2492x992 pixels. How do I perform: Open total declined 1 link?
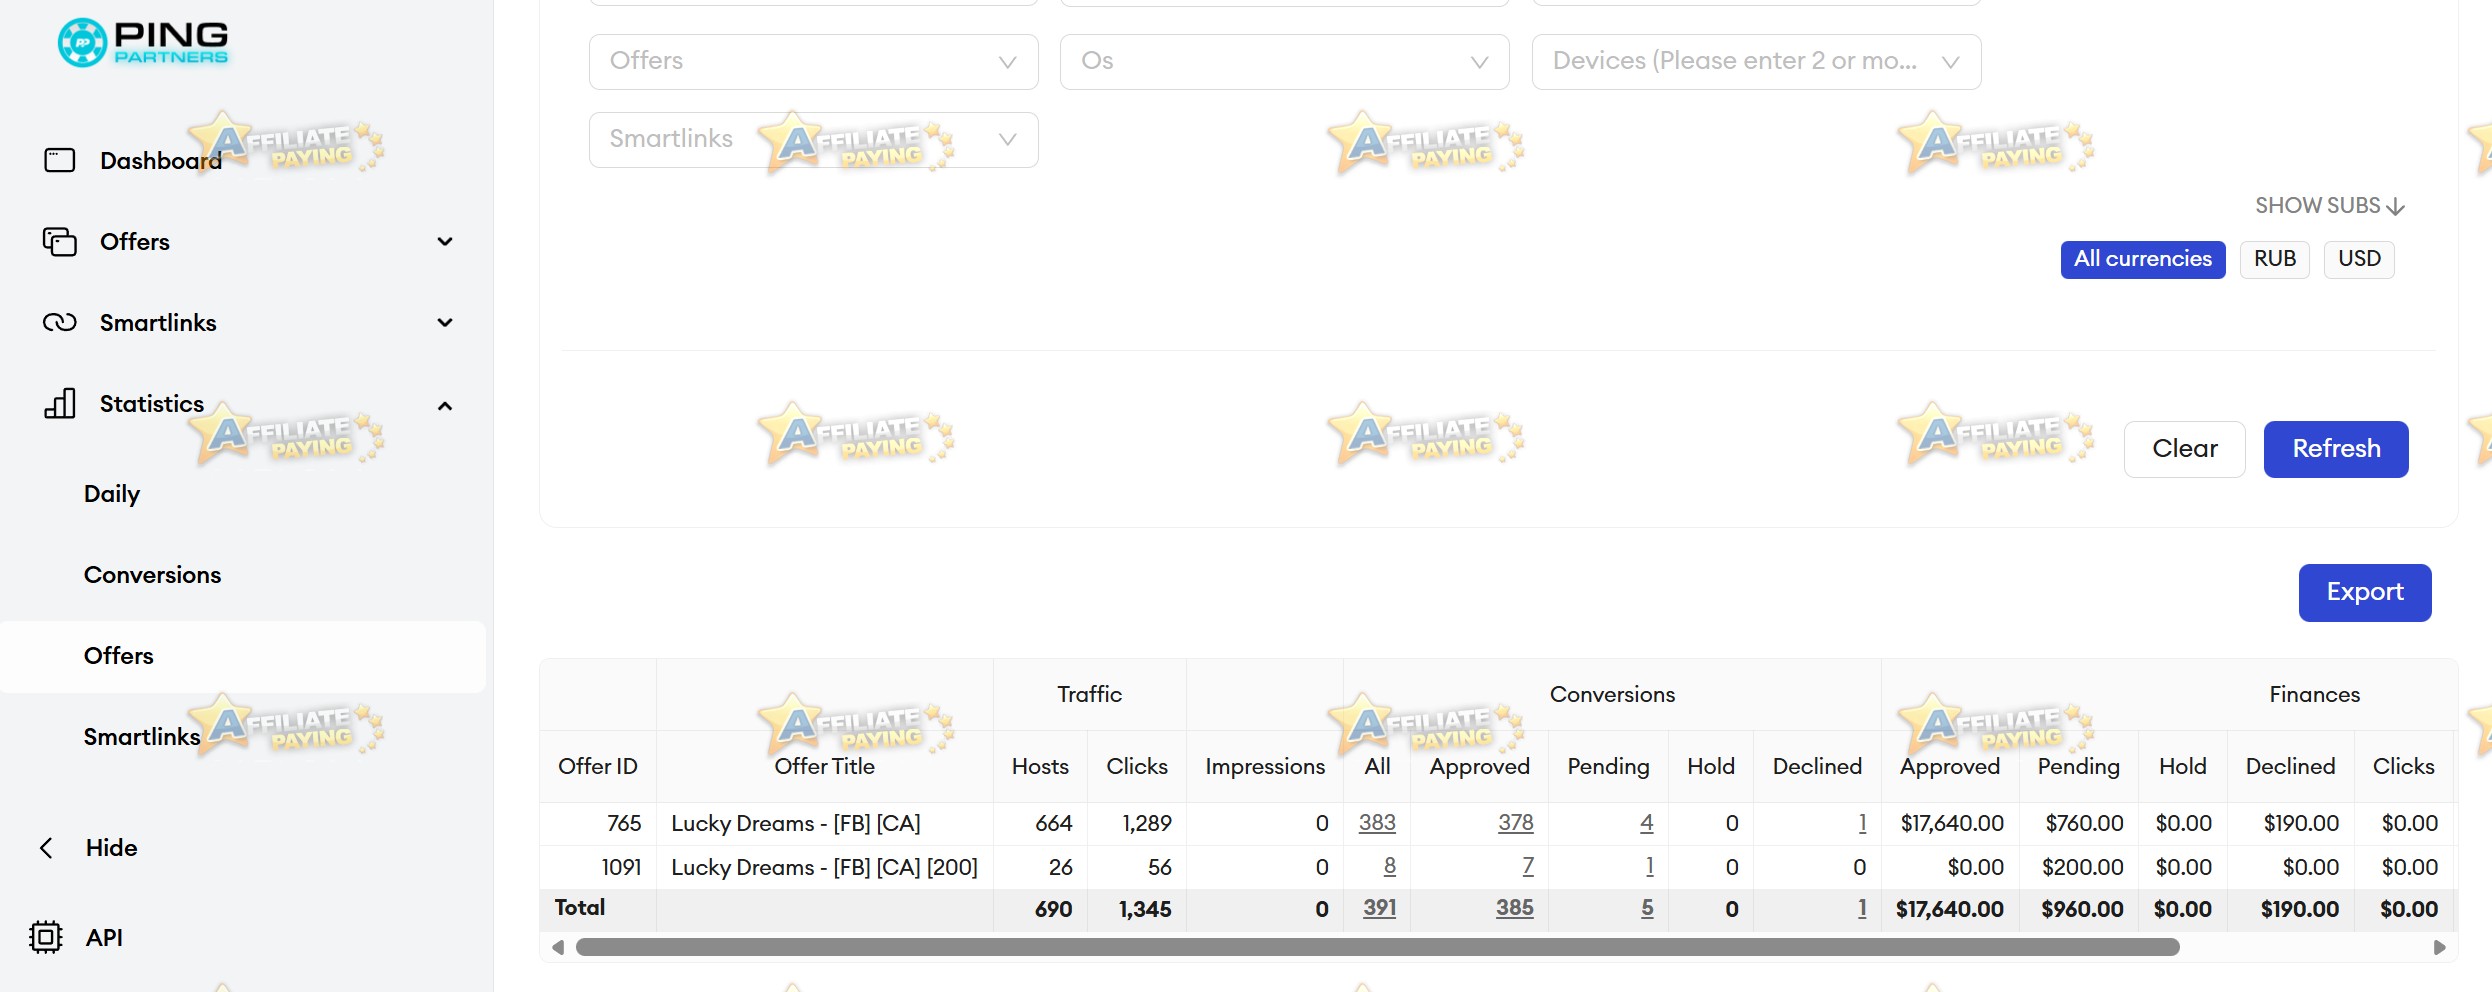1862,909
